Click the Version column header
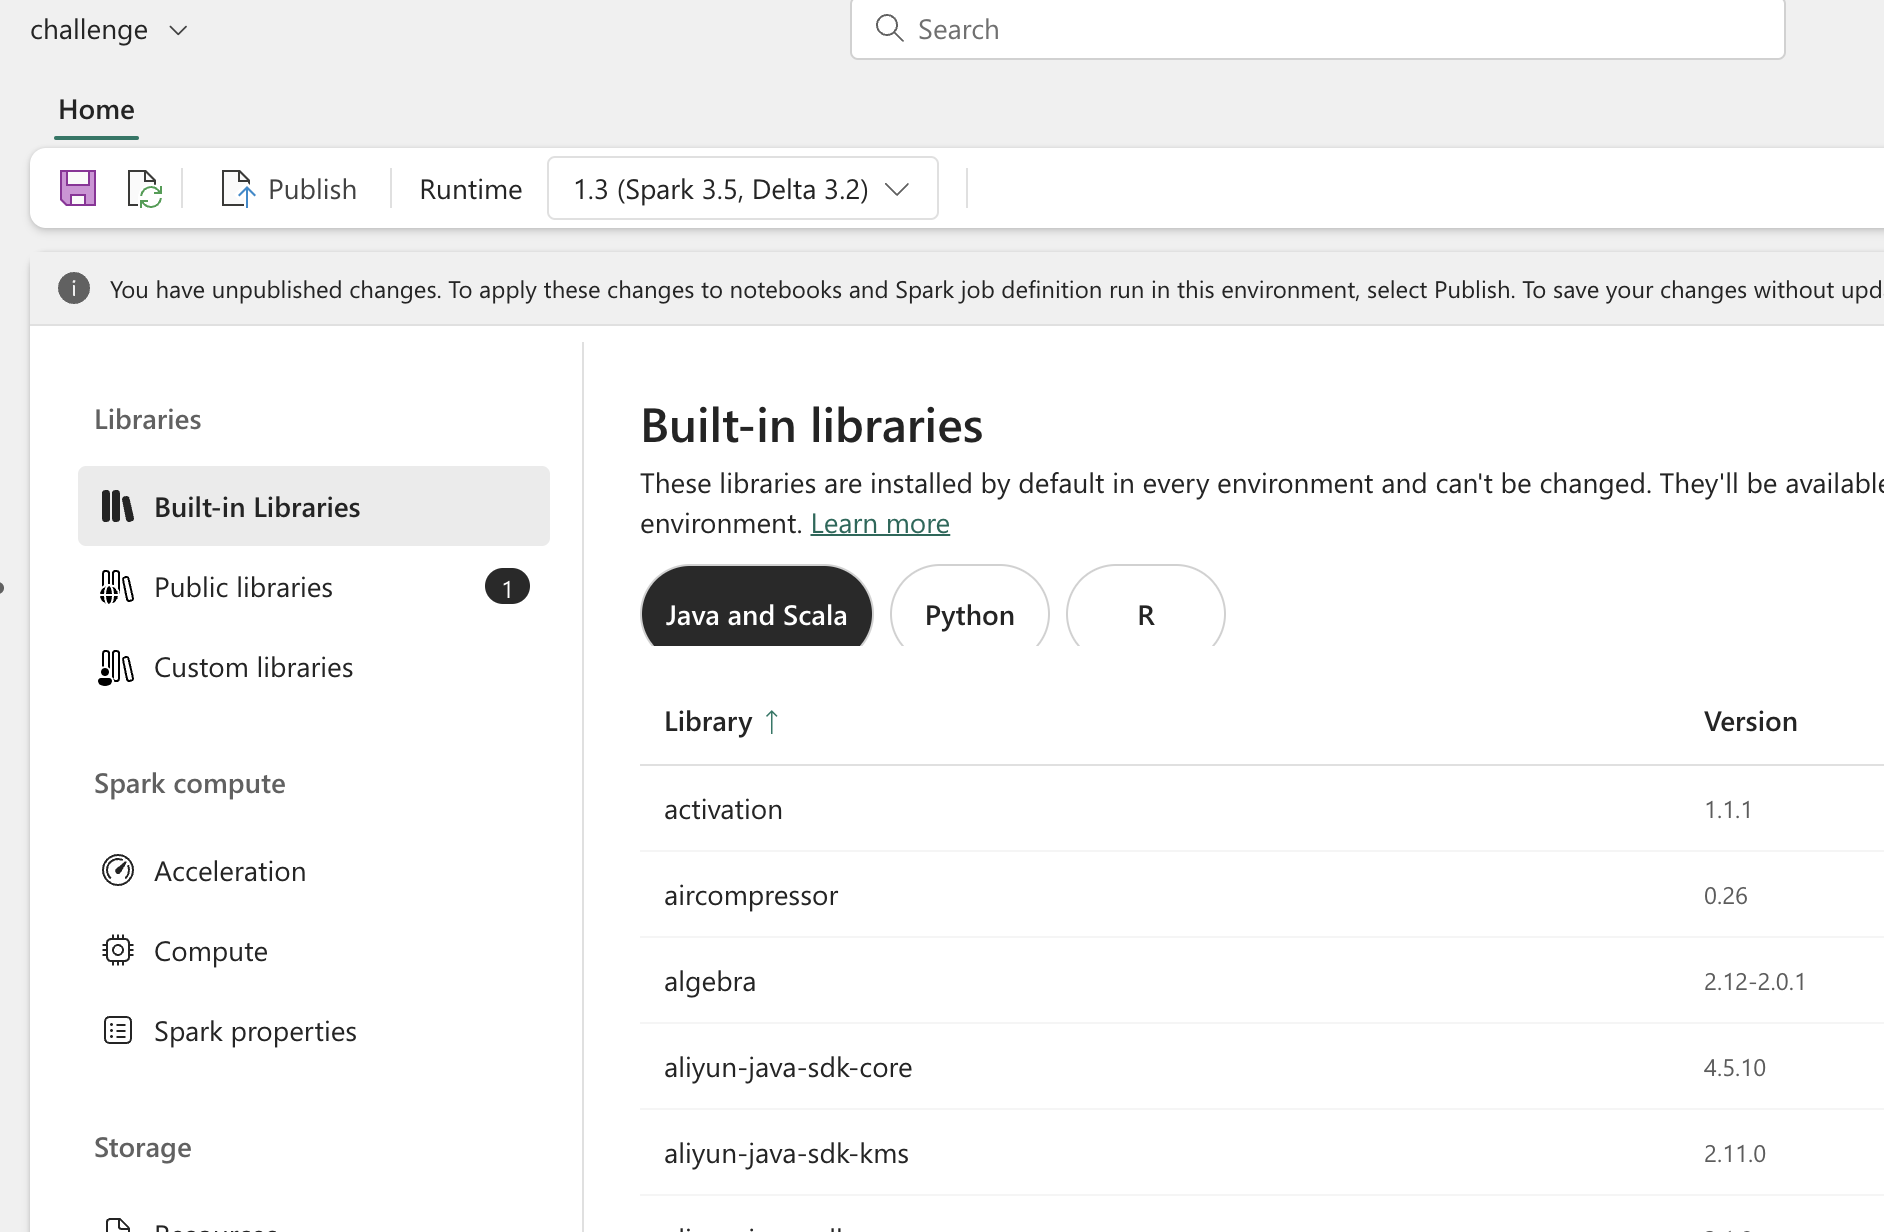This screenshot has height=1232, width=1884. click(1750, 721)
